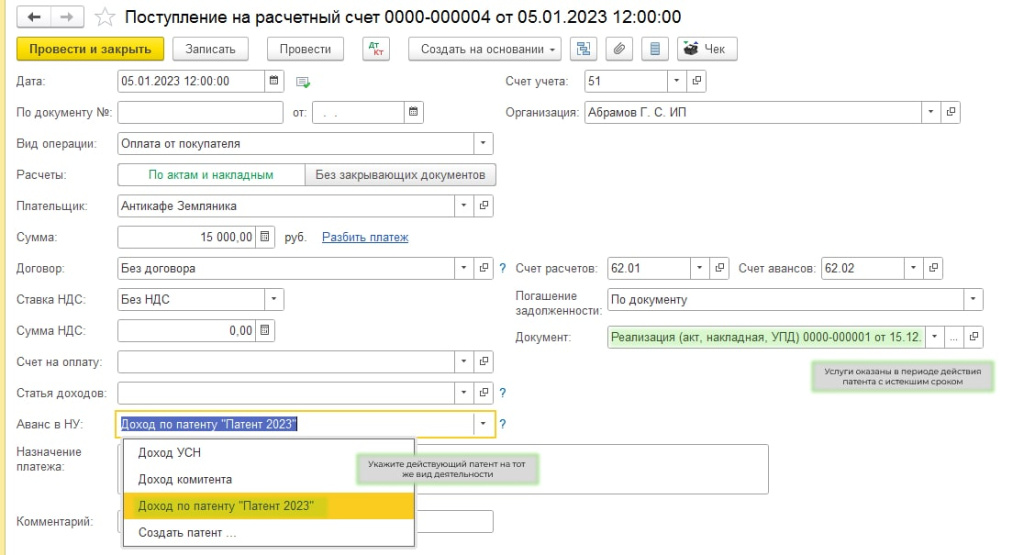1024x555 pixels.
Task: Click the Дт/Кт postings icon
Action: 376,49
